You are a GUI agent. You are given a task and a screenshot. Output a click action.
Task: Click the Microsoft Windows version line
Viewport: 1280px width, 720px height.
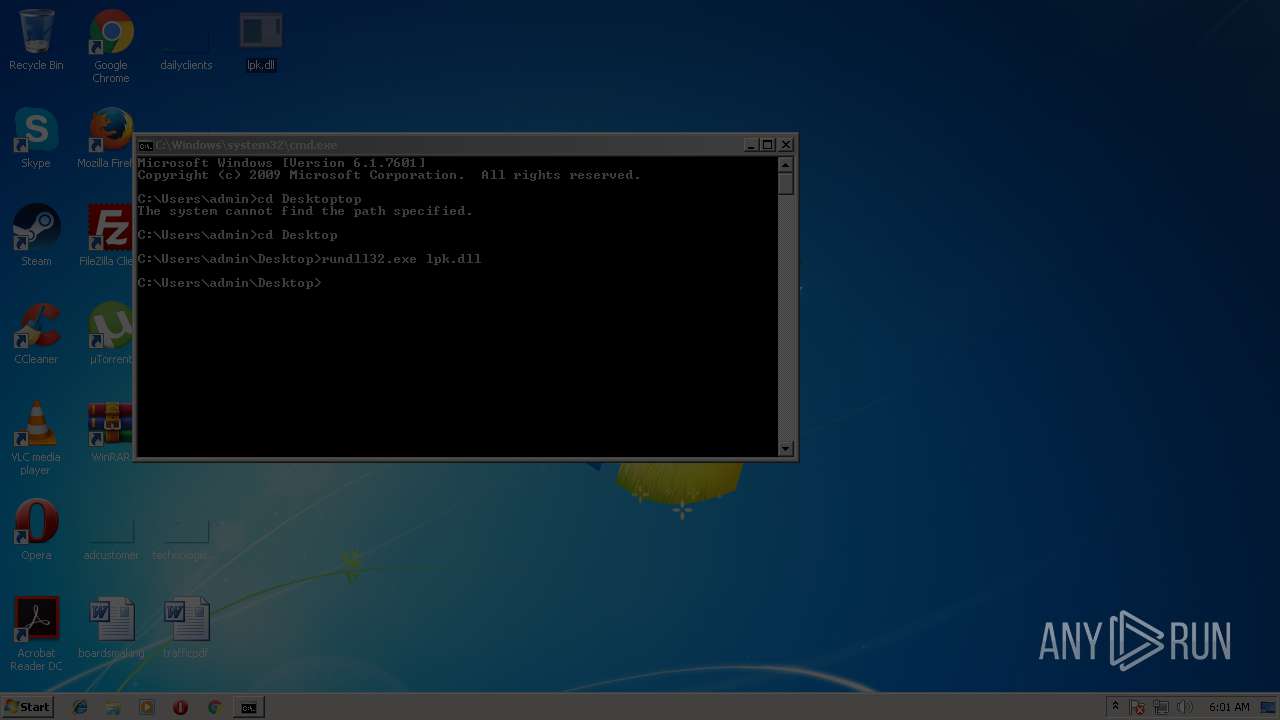click(281, 163)
